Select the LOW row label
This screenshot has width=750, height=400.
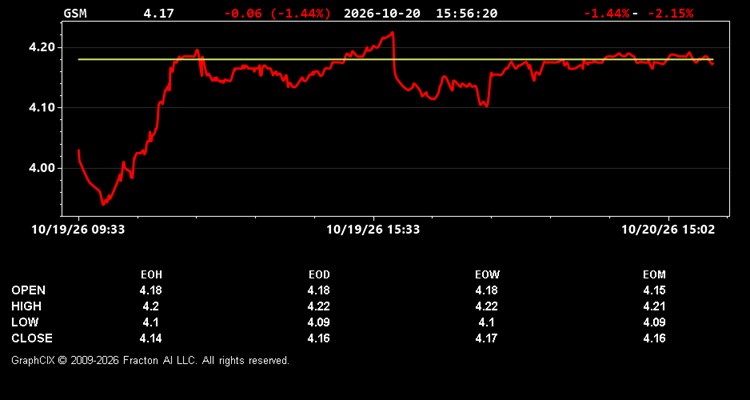point(25,322)
